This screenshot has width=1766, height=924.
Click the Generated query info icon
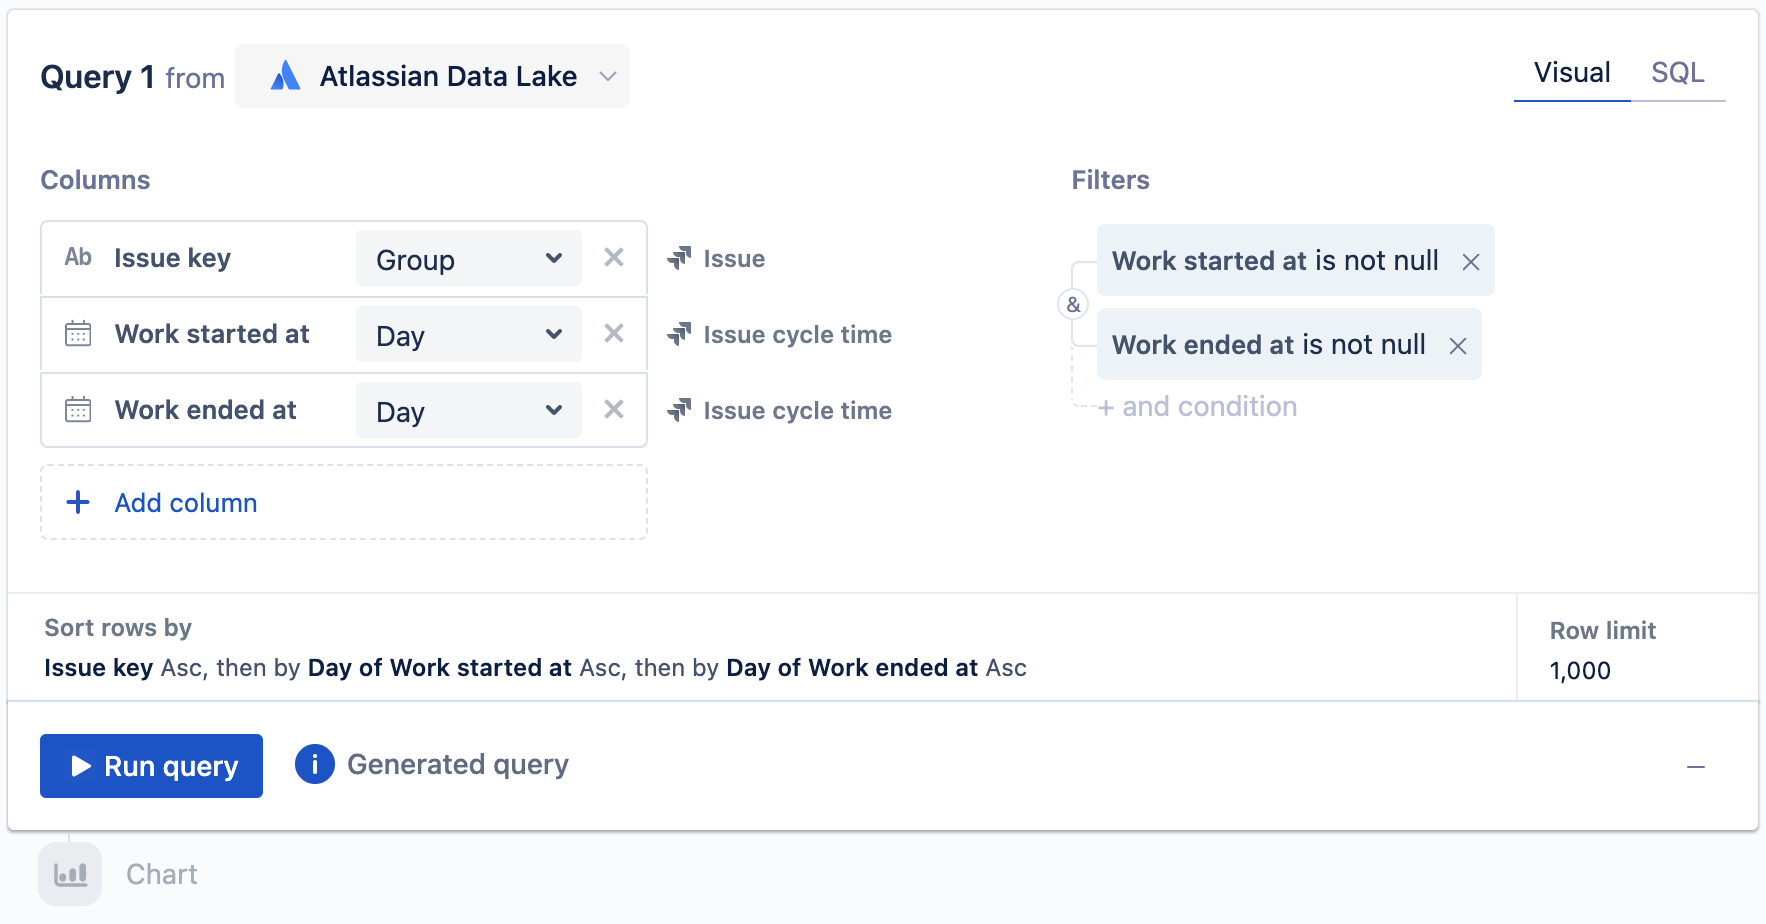pyautogui.click(x=314, y=765)
